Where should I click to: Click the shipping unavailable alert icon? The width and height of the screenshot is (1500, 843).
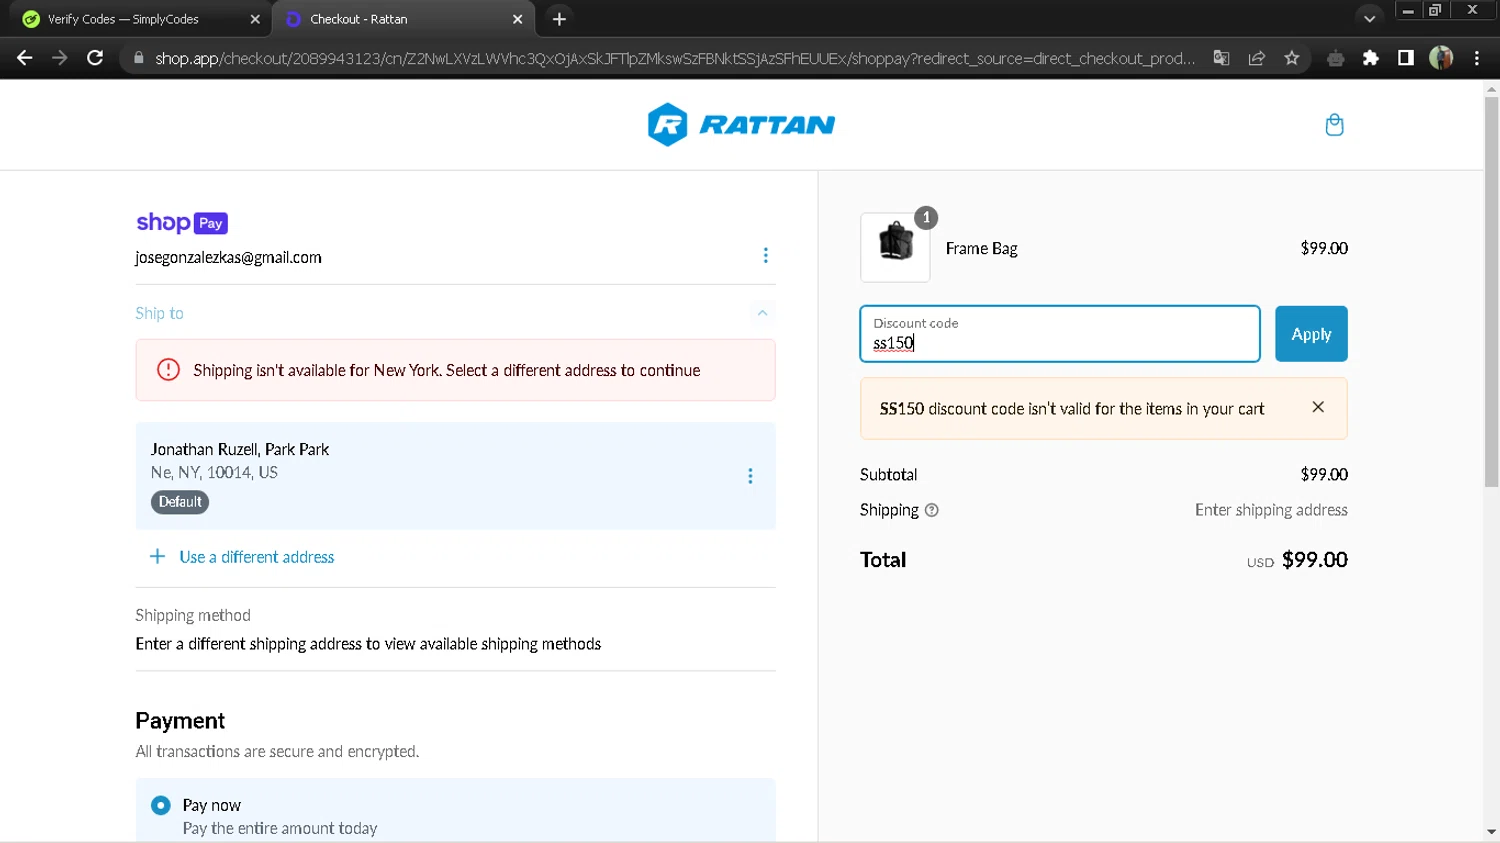168,370
